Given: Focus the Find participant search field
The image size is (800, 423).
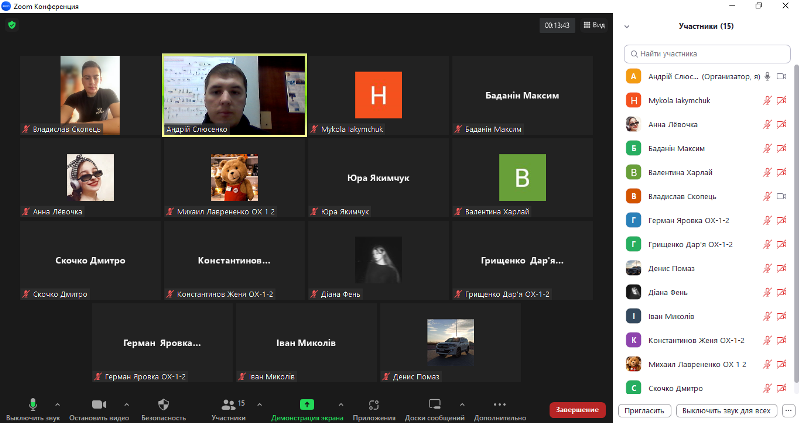Looking at the screenshot, I should pyautogui.click(x=707, y=54).
